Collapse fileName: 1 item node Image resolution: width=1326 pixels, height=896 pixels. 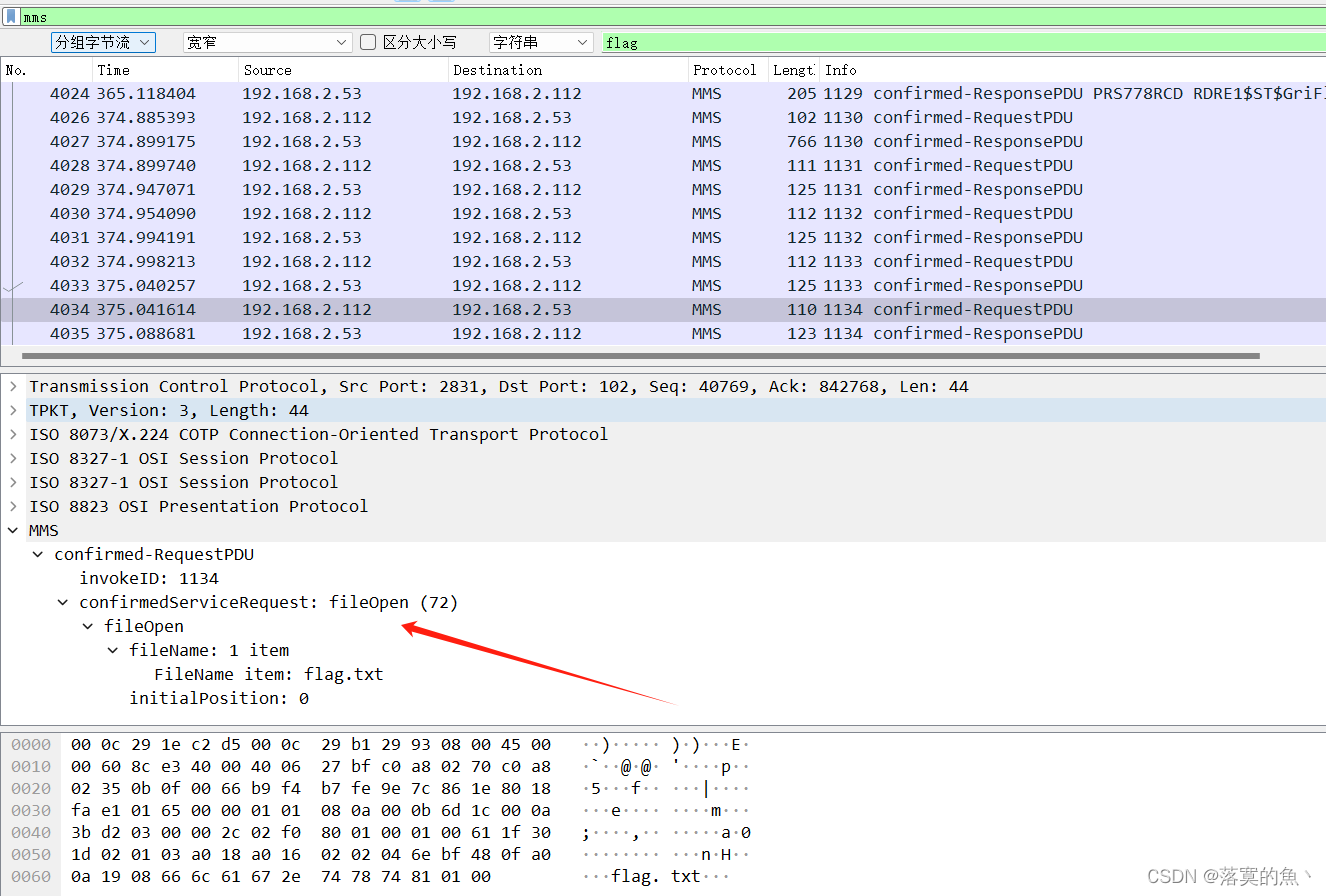tap(113, 650)
